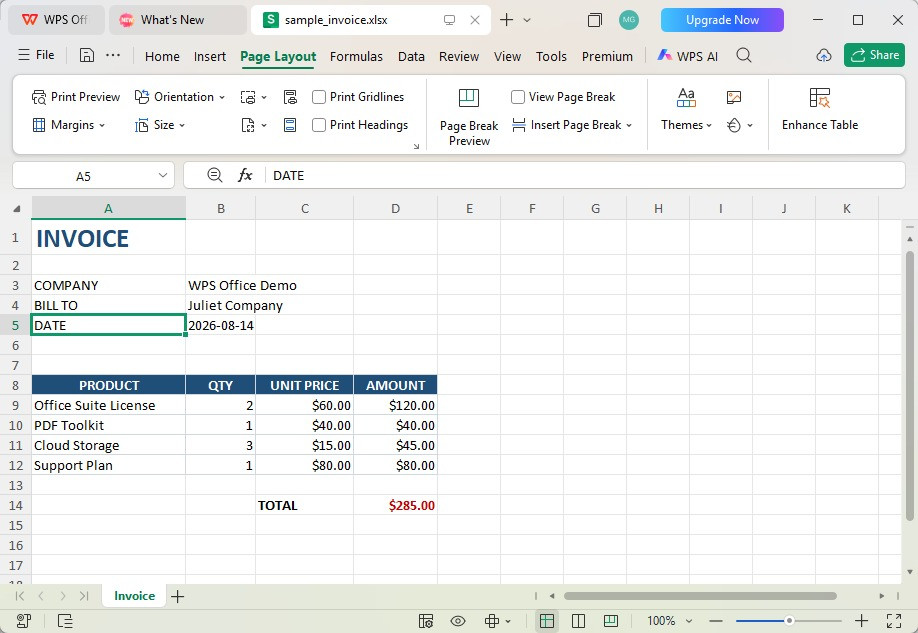This screenshot has width=918, height=633.
Task: Open the new tab plus button
Action: [x=506, y=20]
